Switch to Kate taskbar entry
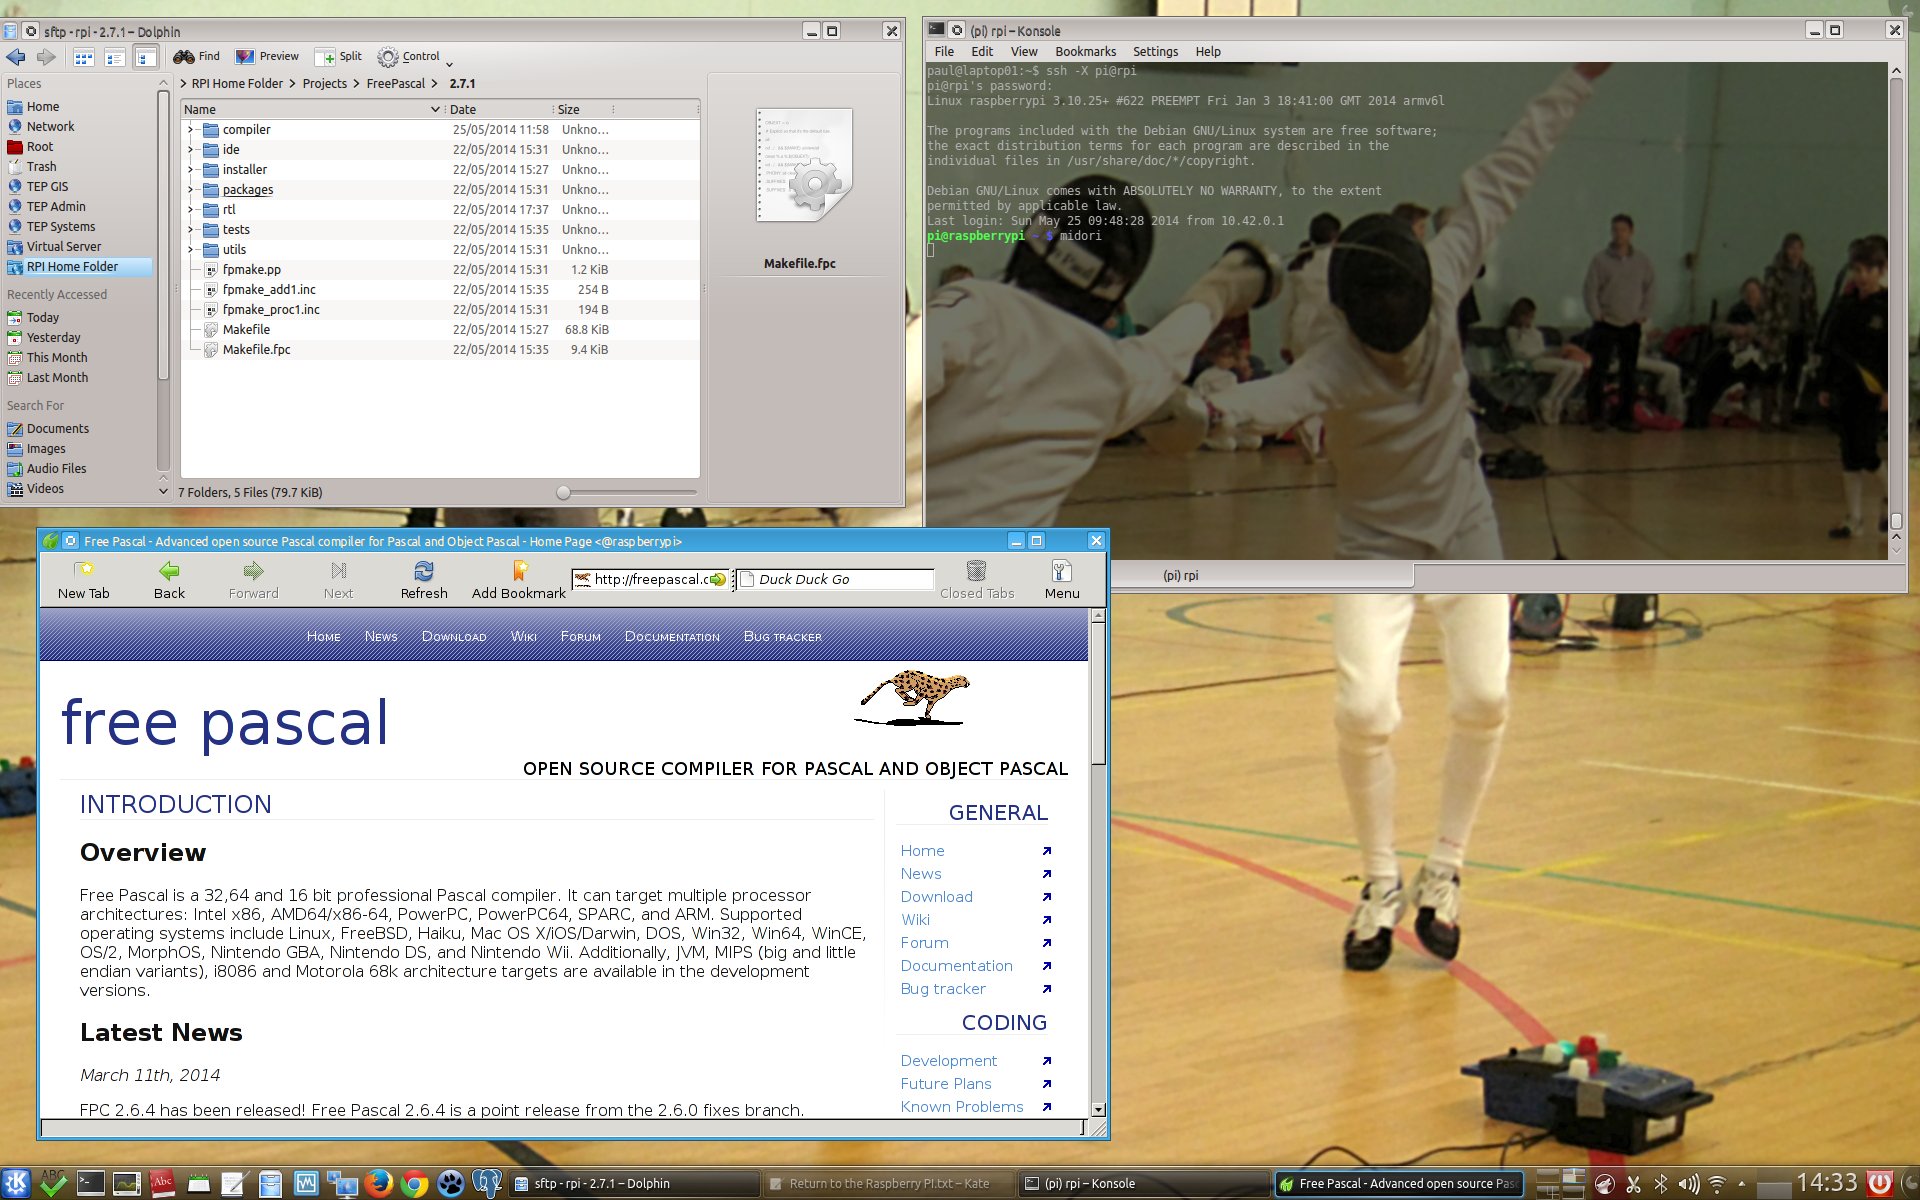1920x1200 pixels. (890, 1184)
